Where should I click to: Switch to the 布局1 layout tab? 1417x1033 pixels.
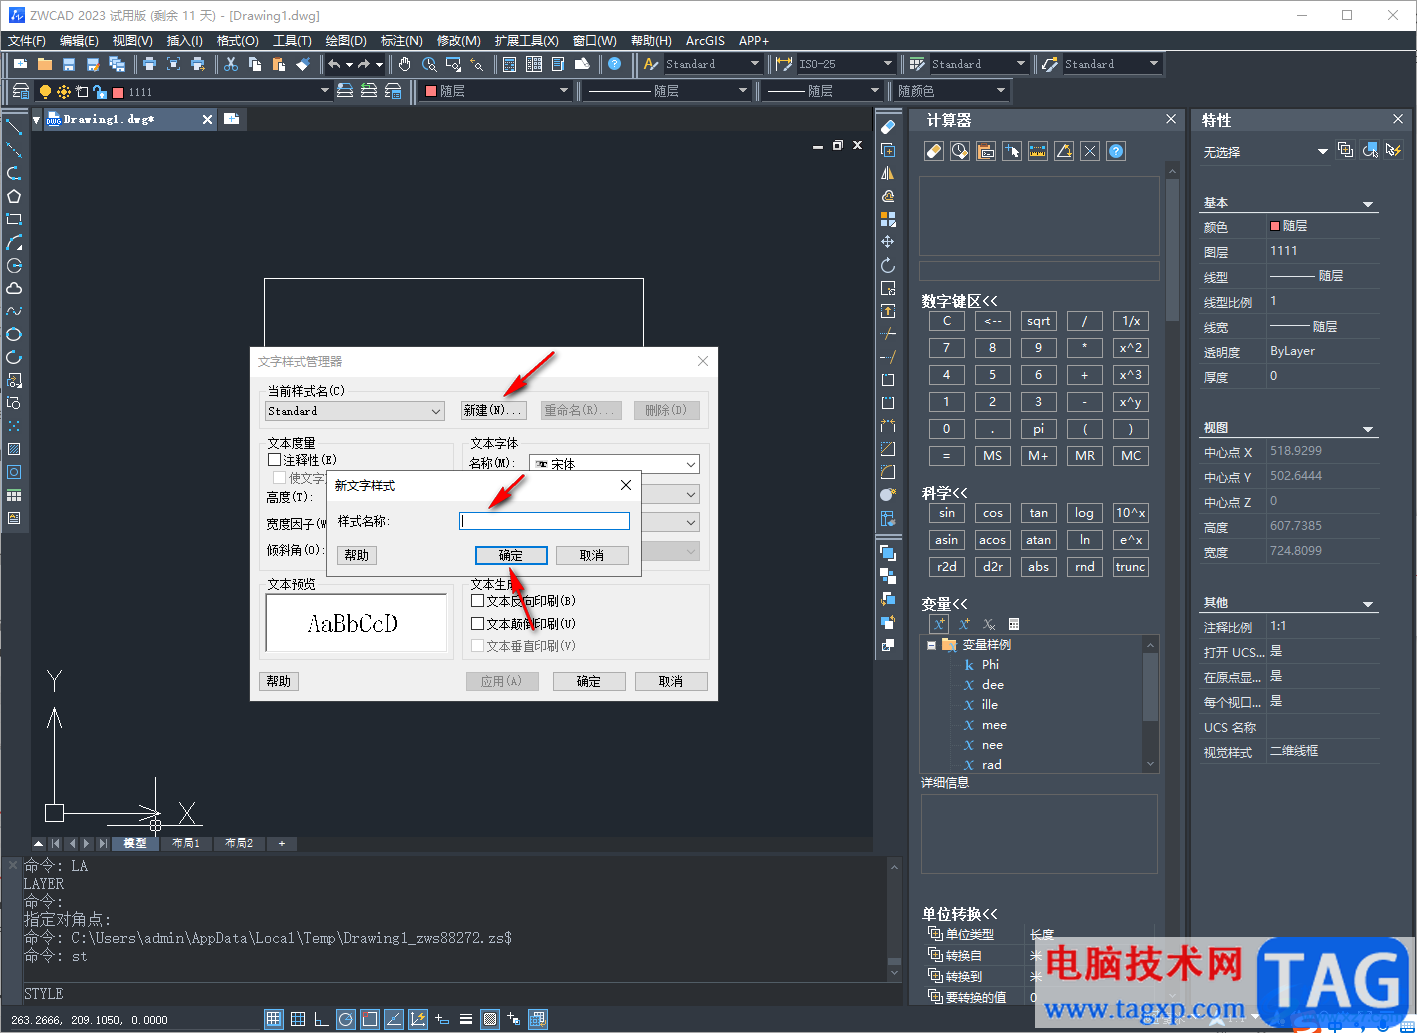click(185, 843)
